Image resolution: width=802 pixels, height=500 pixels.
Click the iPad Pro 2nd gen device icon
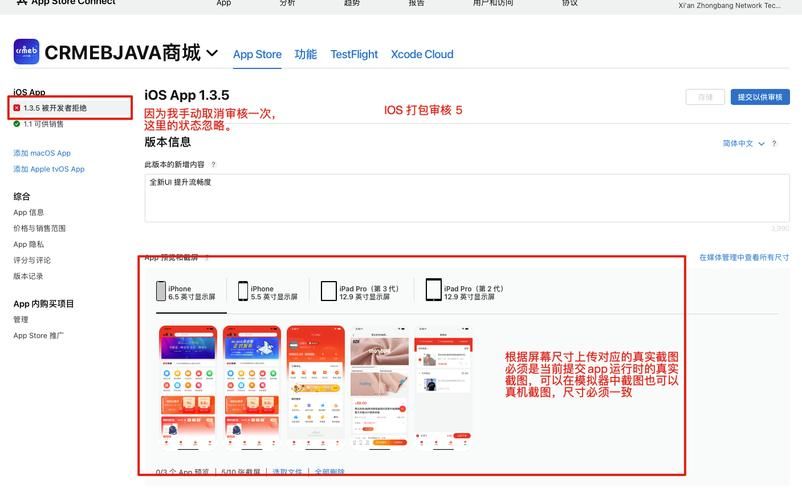[x=433, y=289]
